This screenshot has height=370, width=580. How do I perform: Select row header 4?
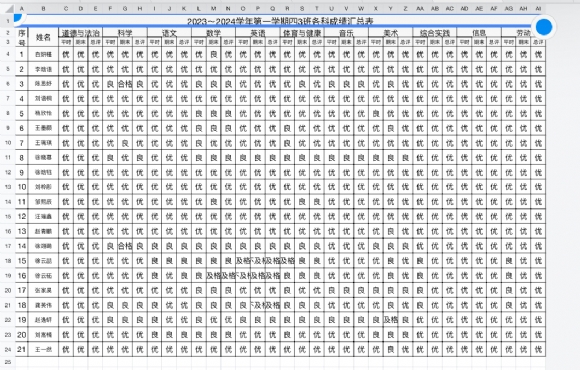[8, 54]
